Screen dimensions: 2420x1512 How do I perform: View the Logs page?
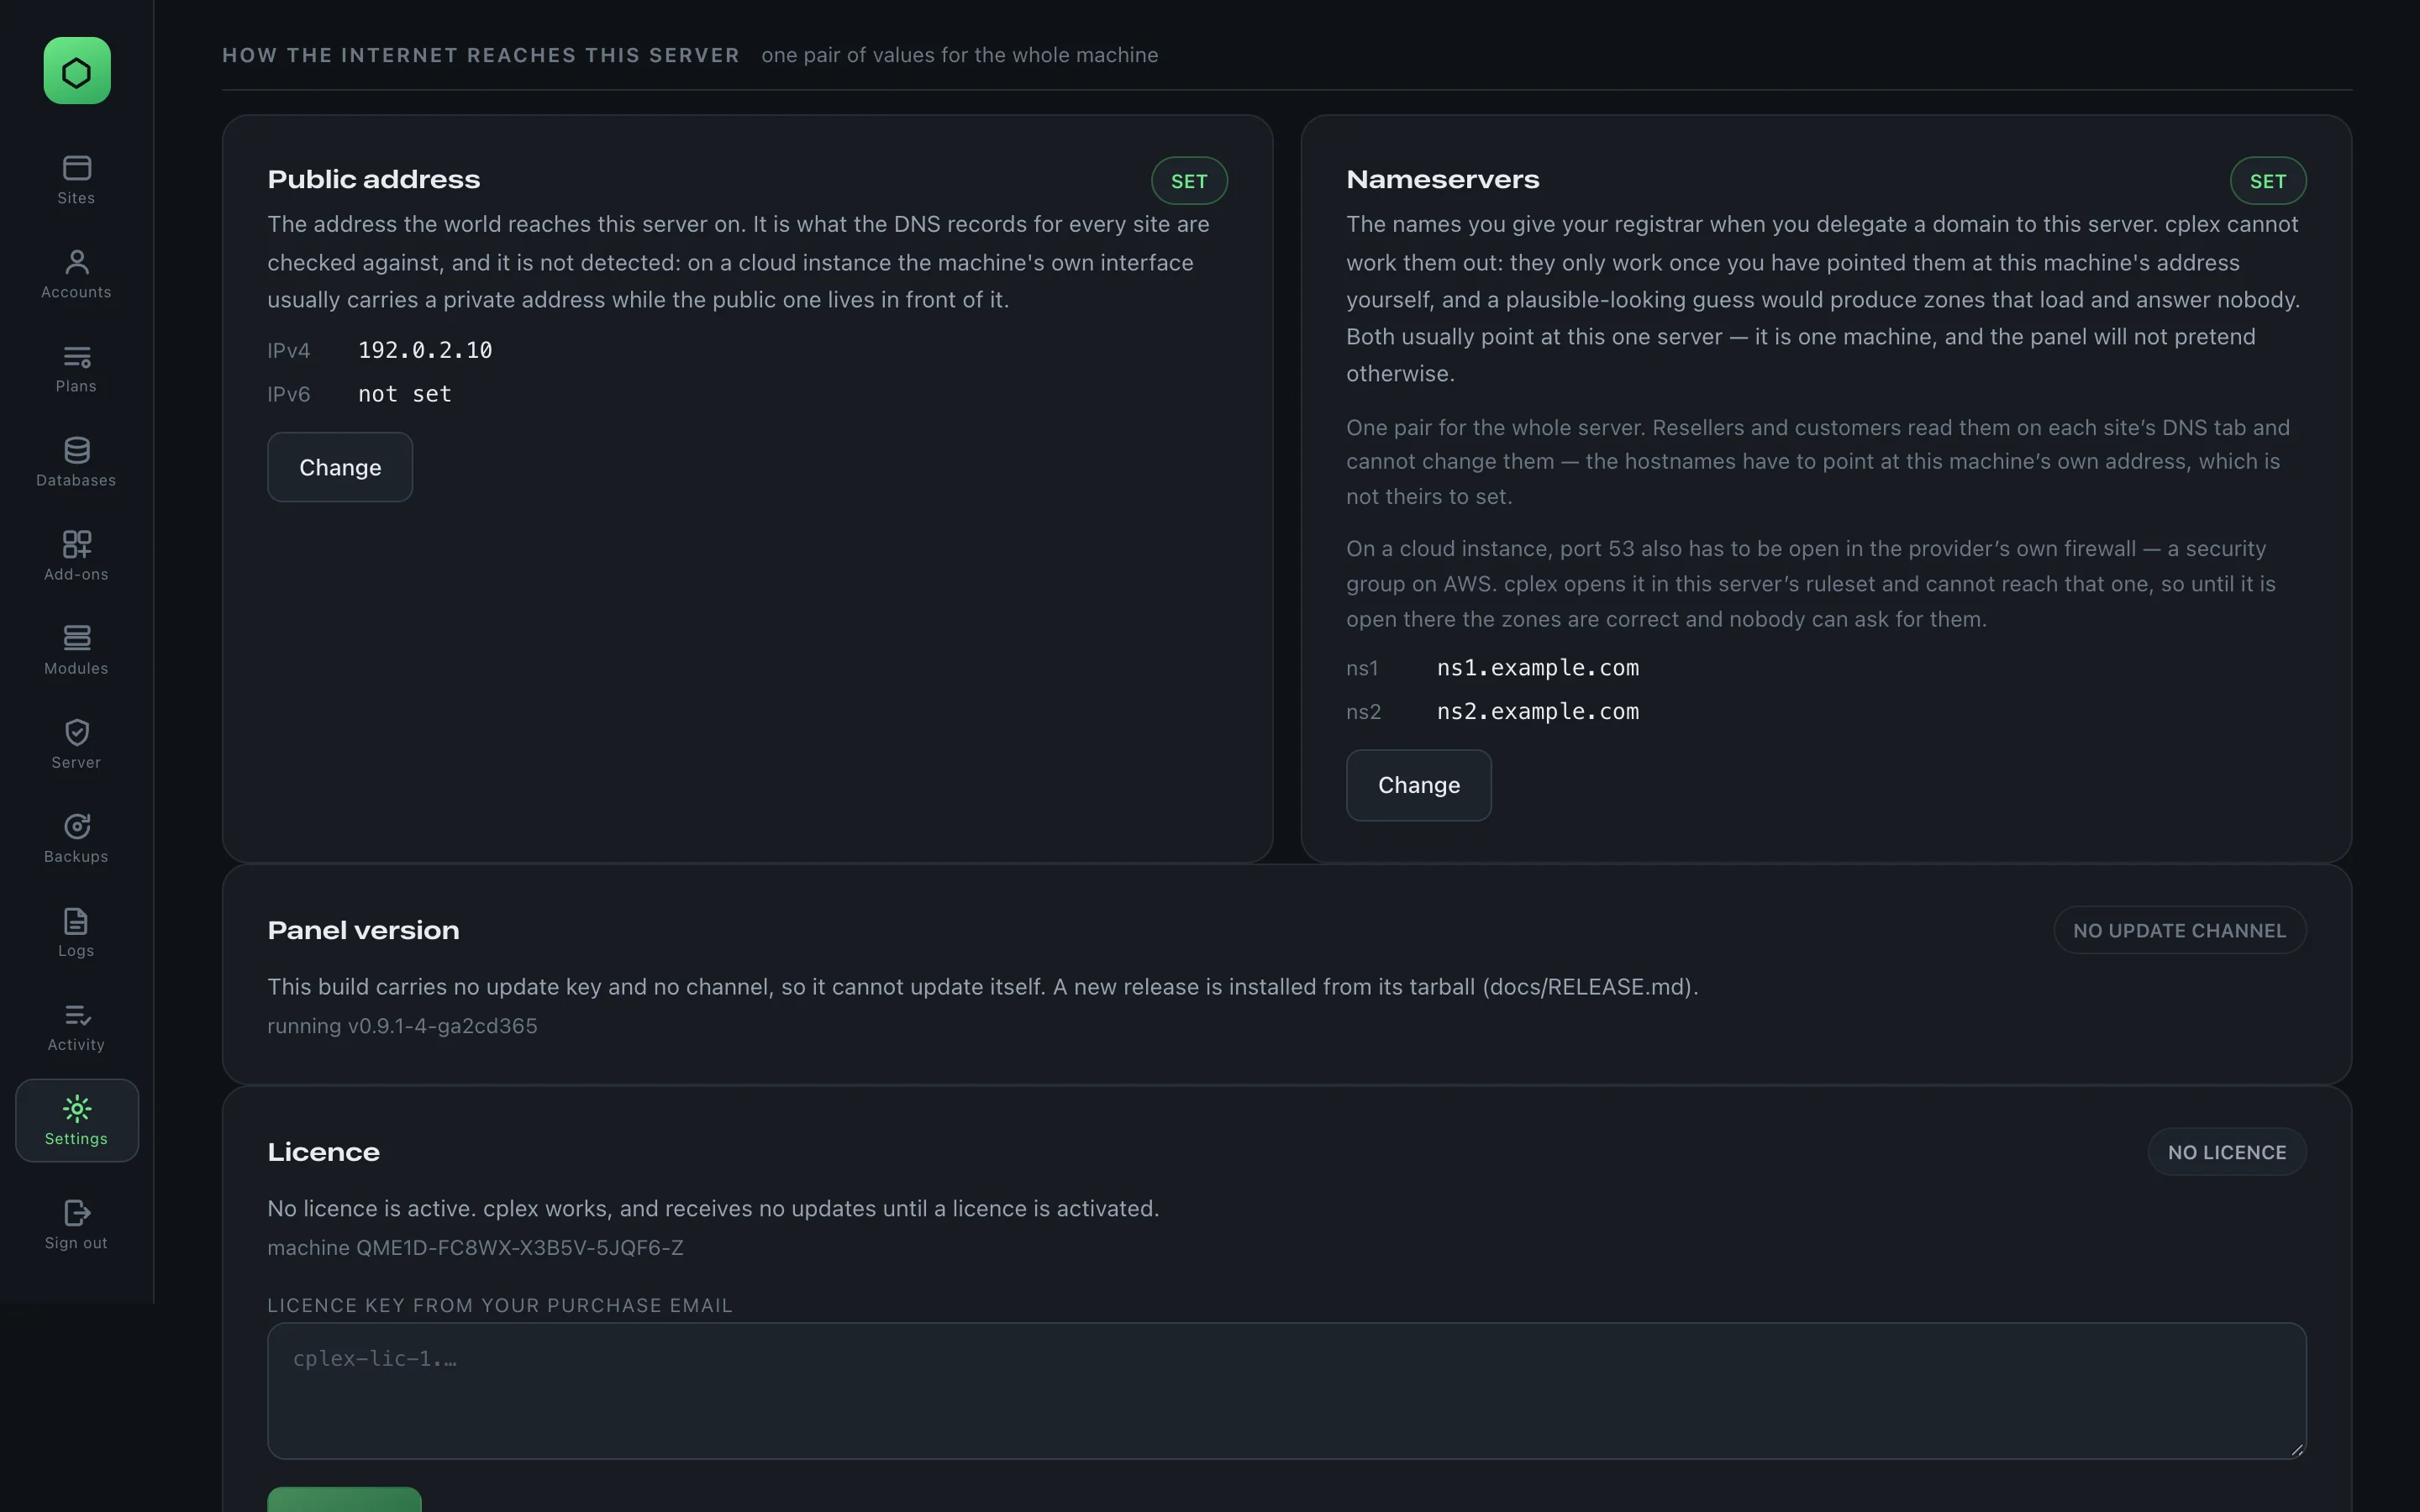(x=76, y=932)
